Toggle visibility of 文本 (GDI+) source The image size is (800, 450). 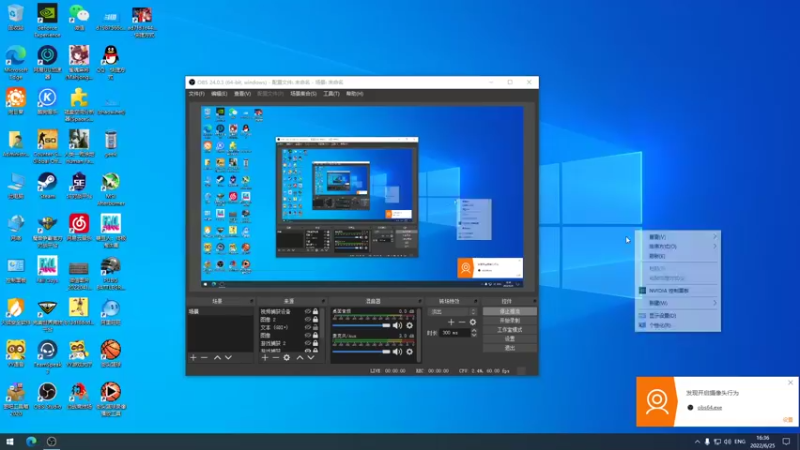[x=308, y=328]
